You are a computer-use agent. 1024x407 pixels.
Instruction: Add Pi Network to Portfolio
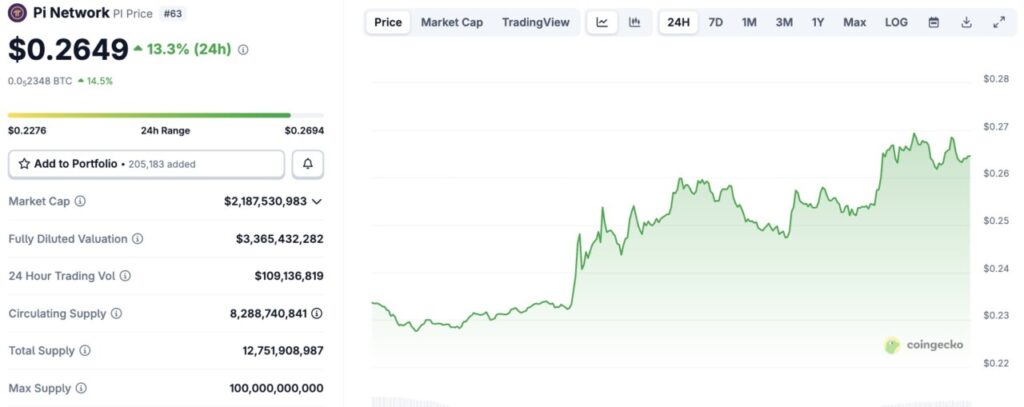(x=146, y=164)
